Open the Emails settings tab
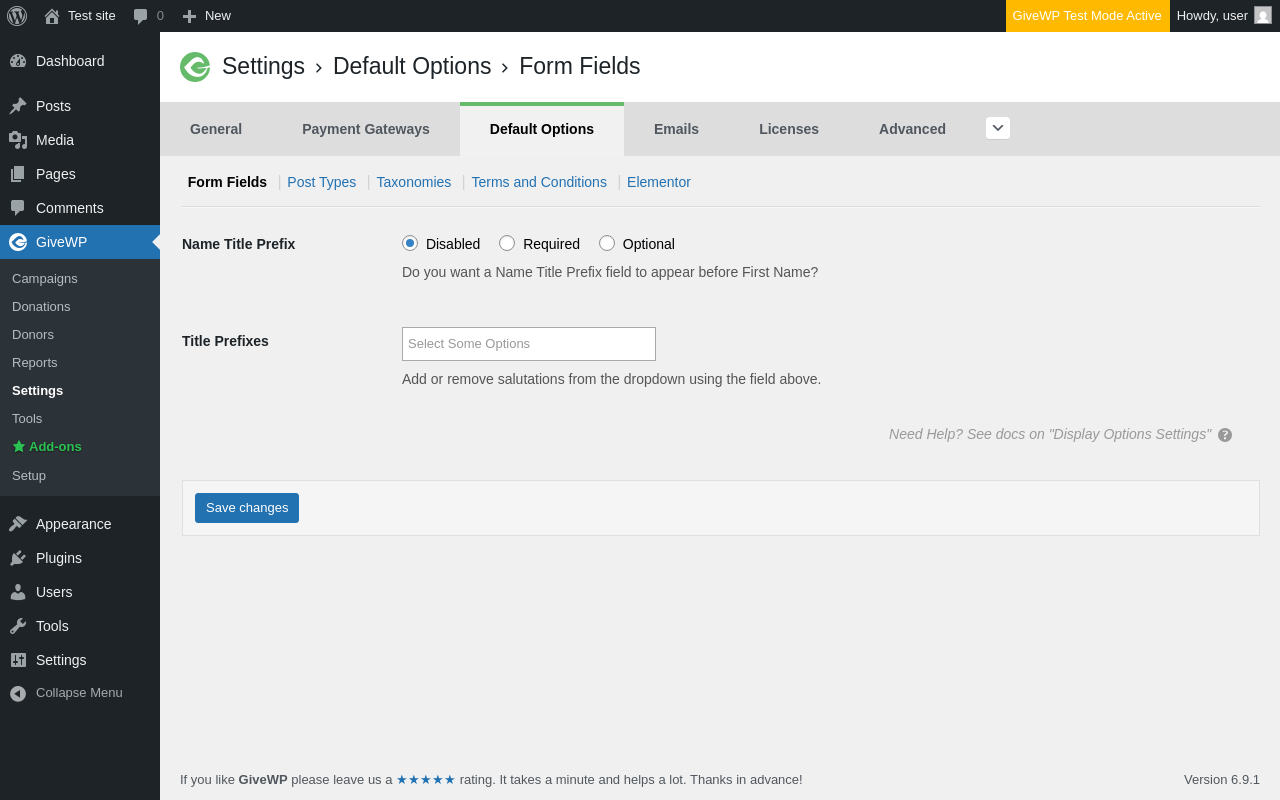Viewport: 1280px width, 800px height. pyautogui.click(x=676, y=129)
